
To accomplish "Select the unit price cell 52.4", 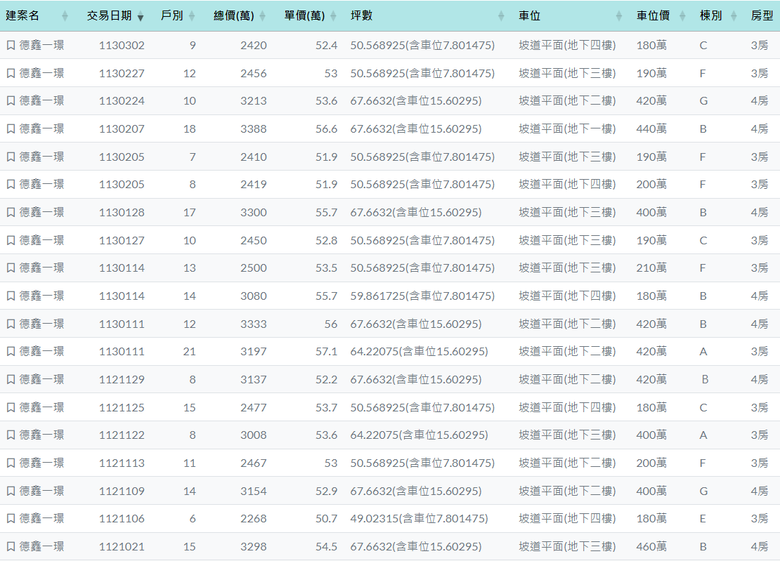I will (326, 45).
